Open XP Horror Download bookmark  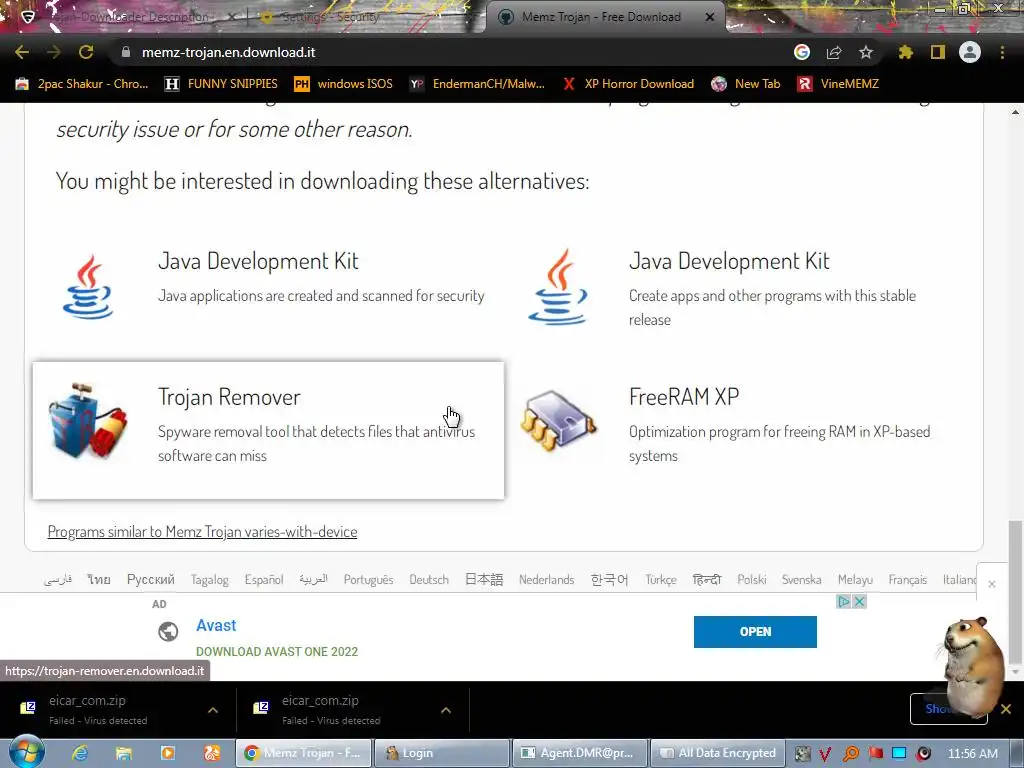point(628,84)
